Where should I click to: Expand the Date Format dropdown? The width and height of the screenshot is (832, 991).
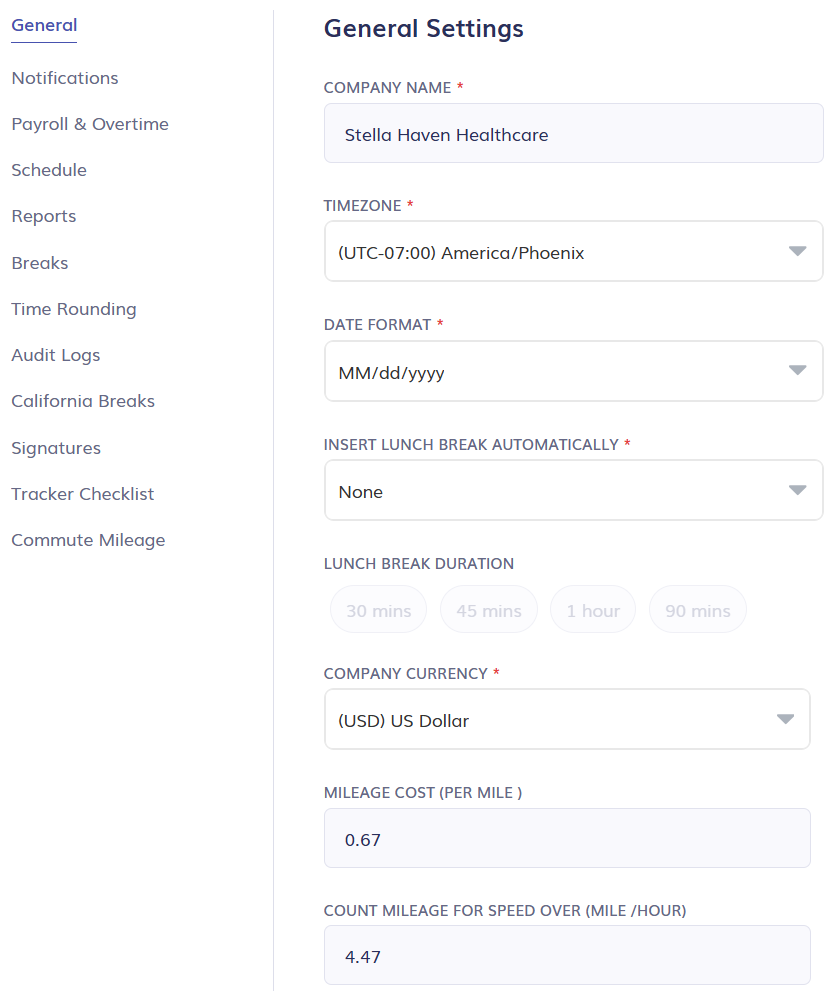tap(573, 371)
